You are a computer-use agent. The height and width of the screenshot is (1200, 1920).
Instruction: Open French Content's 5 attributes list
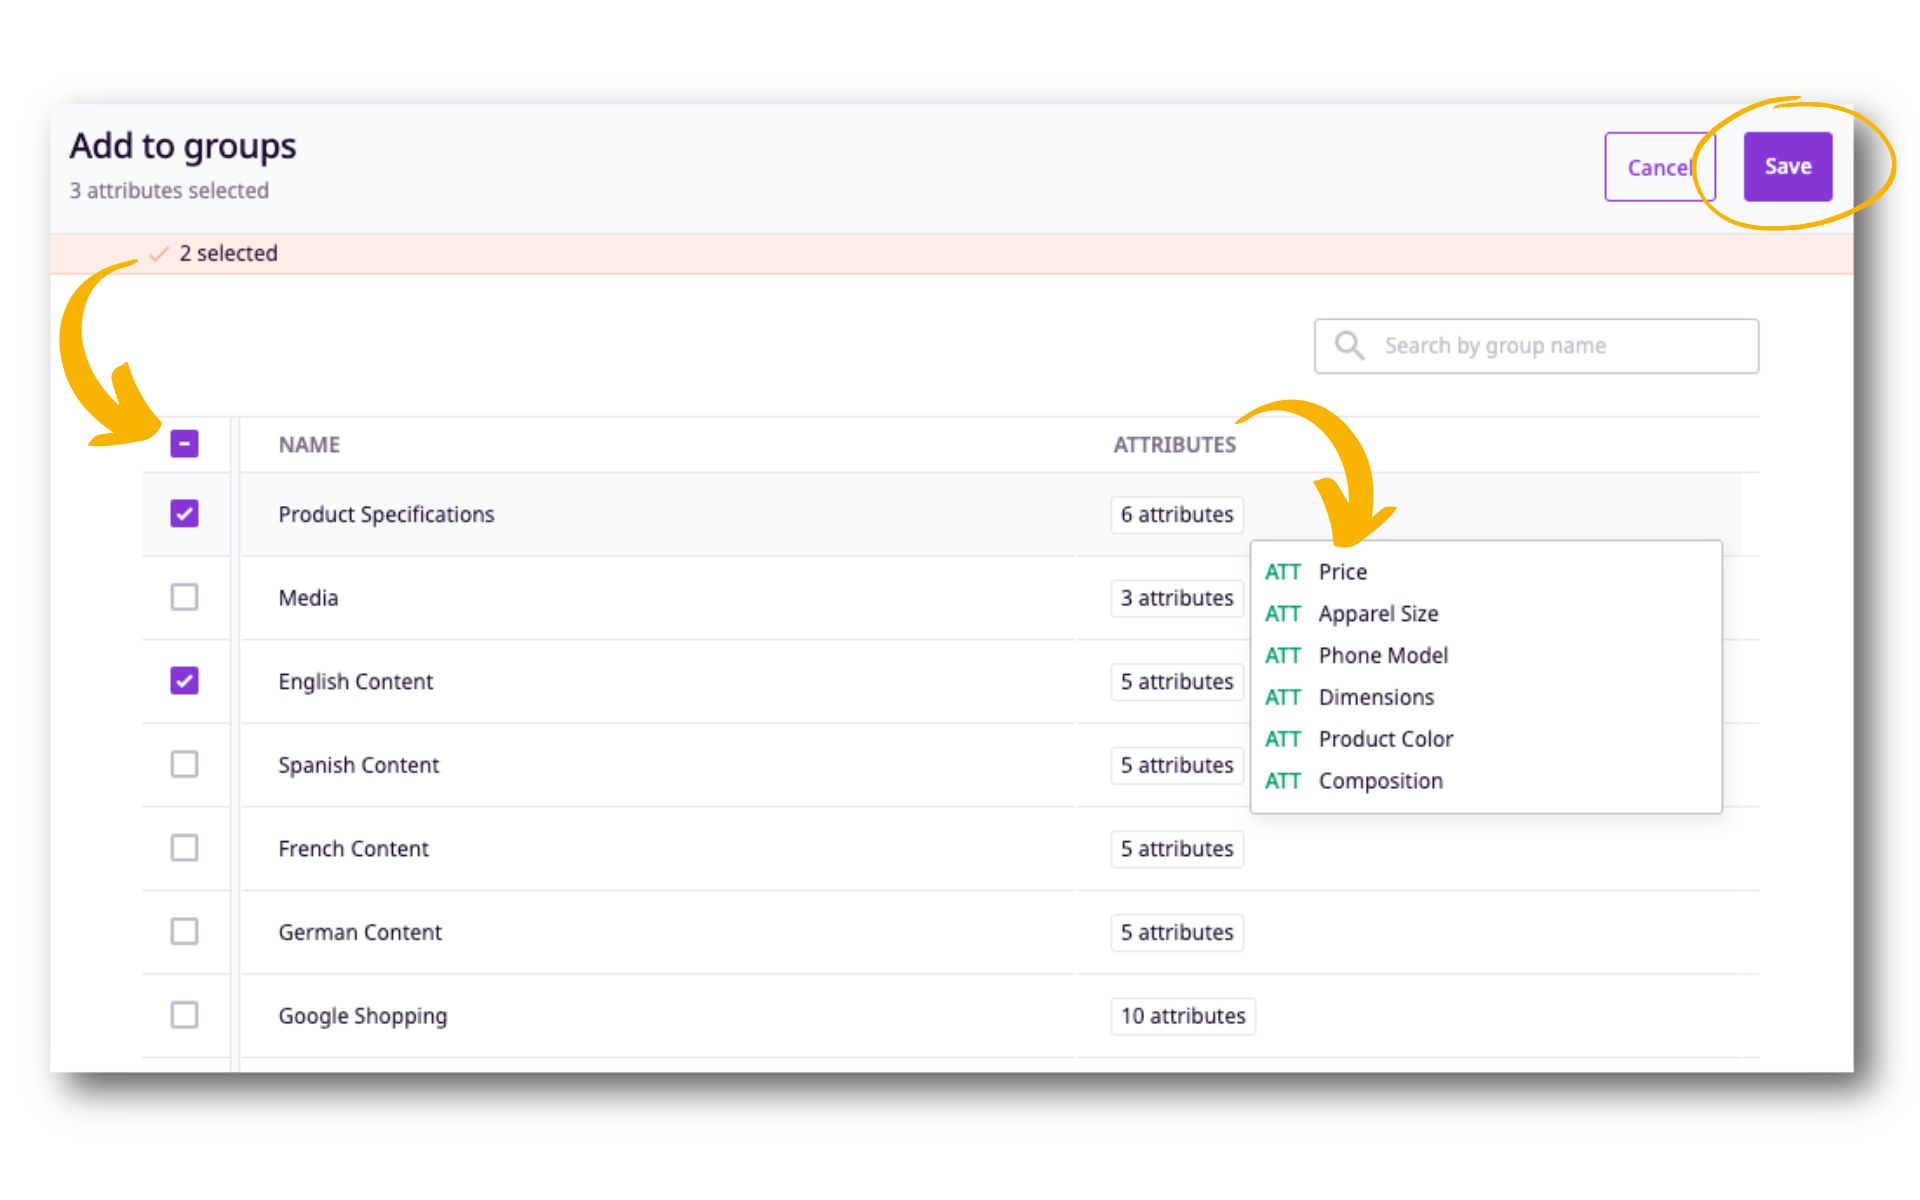point(1177,849)
